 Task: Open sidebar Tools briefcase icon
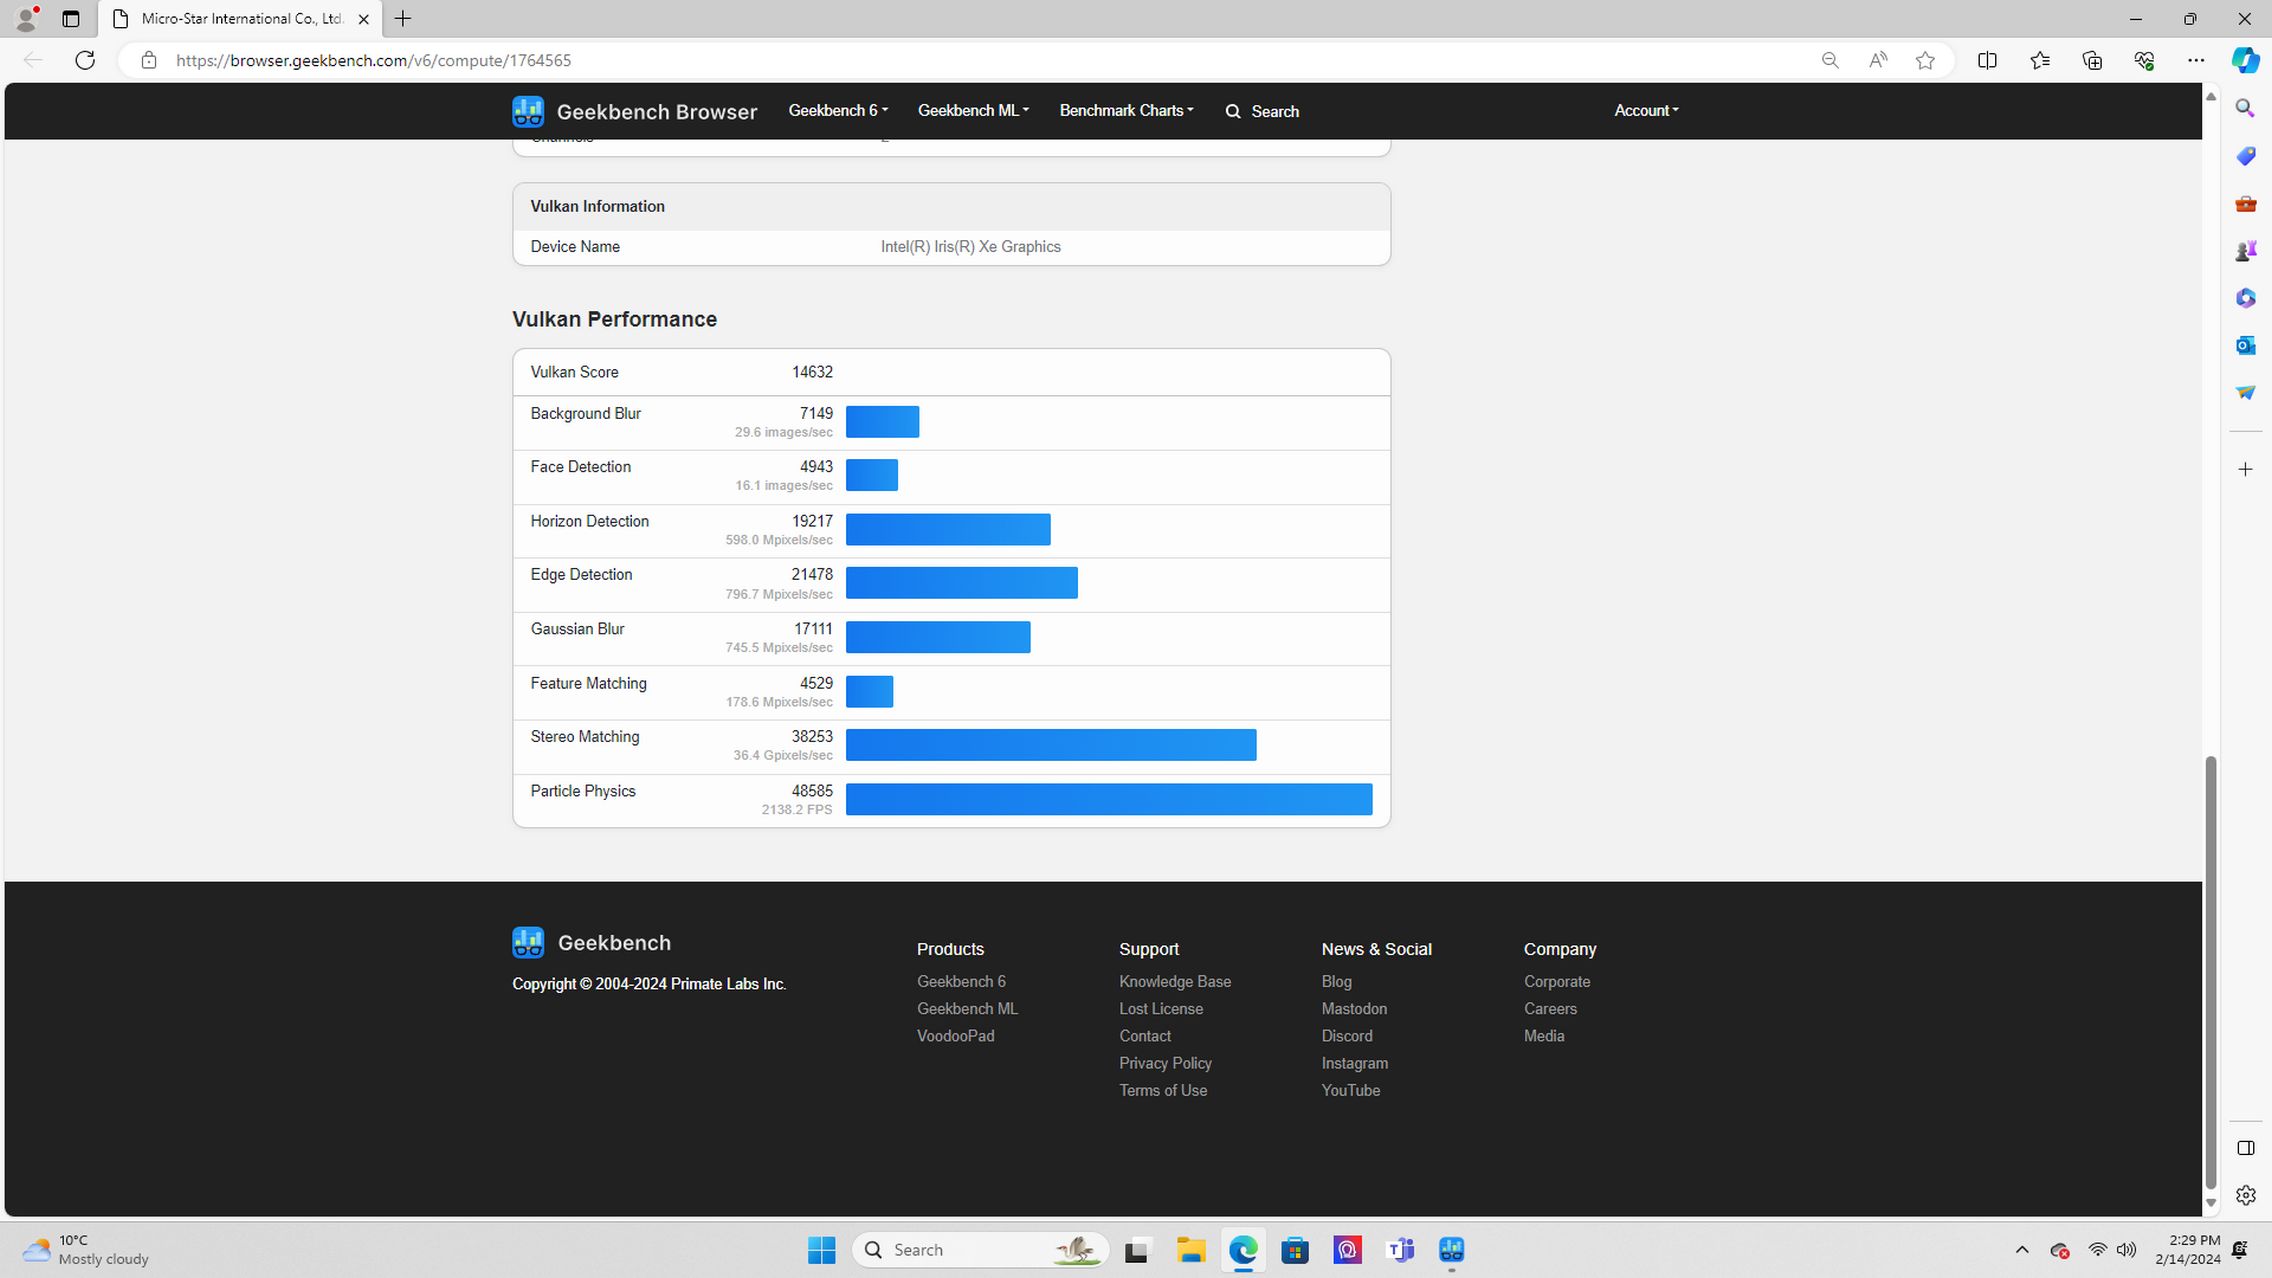(2245, 204)
